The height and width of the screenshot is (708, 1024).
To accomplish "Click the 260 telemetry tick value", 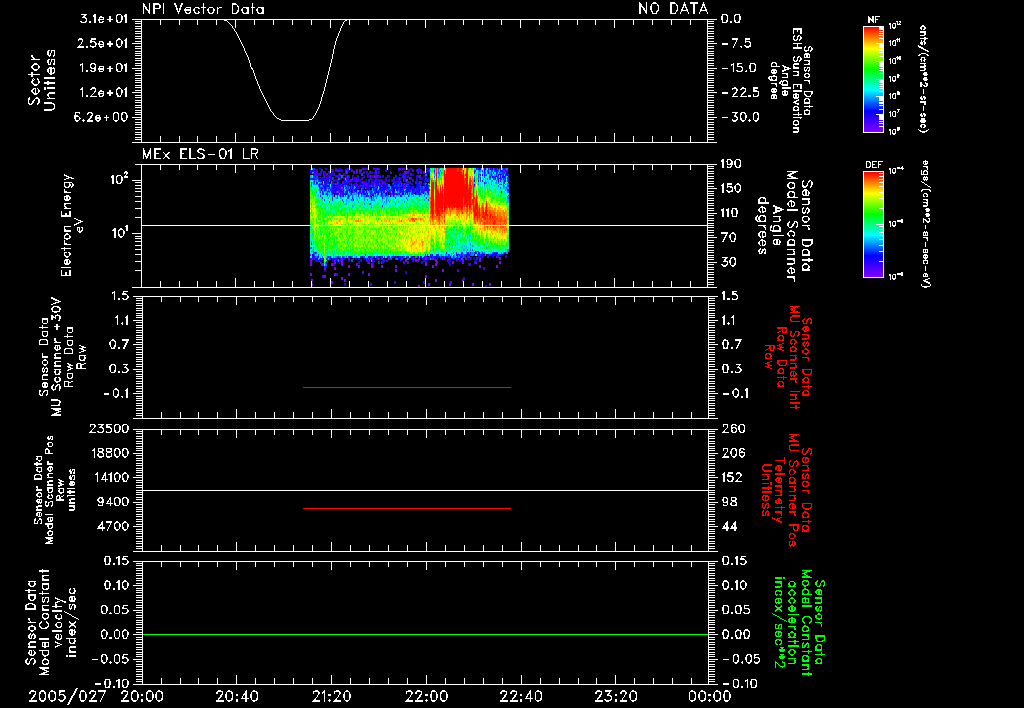I will point(732,429).
